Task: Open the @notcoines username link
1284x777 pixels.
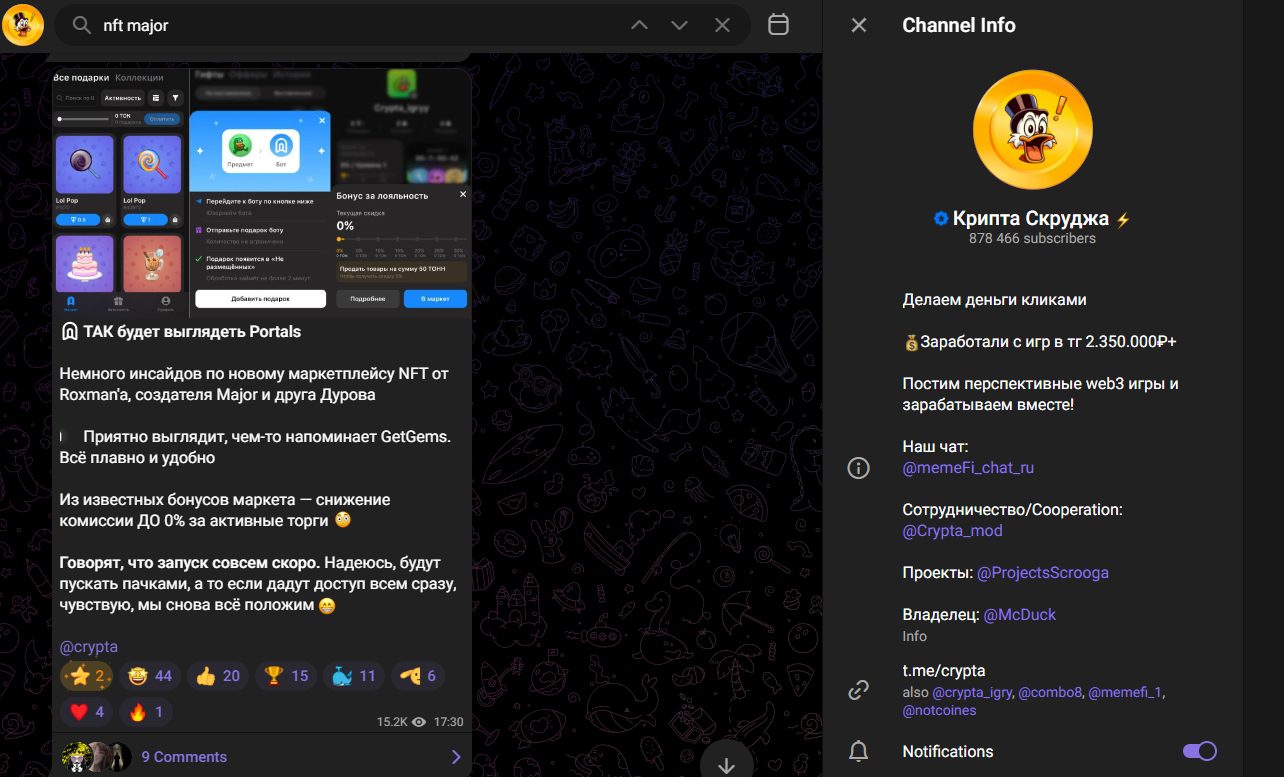Action: pyautogui.click(x=939, y=711)
